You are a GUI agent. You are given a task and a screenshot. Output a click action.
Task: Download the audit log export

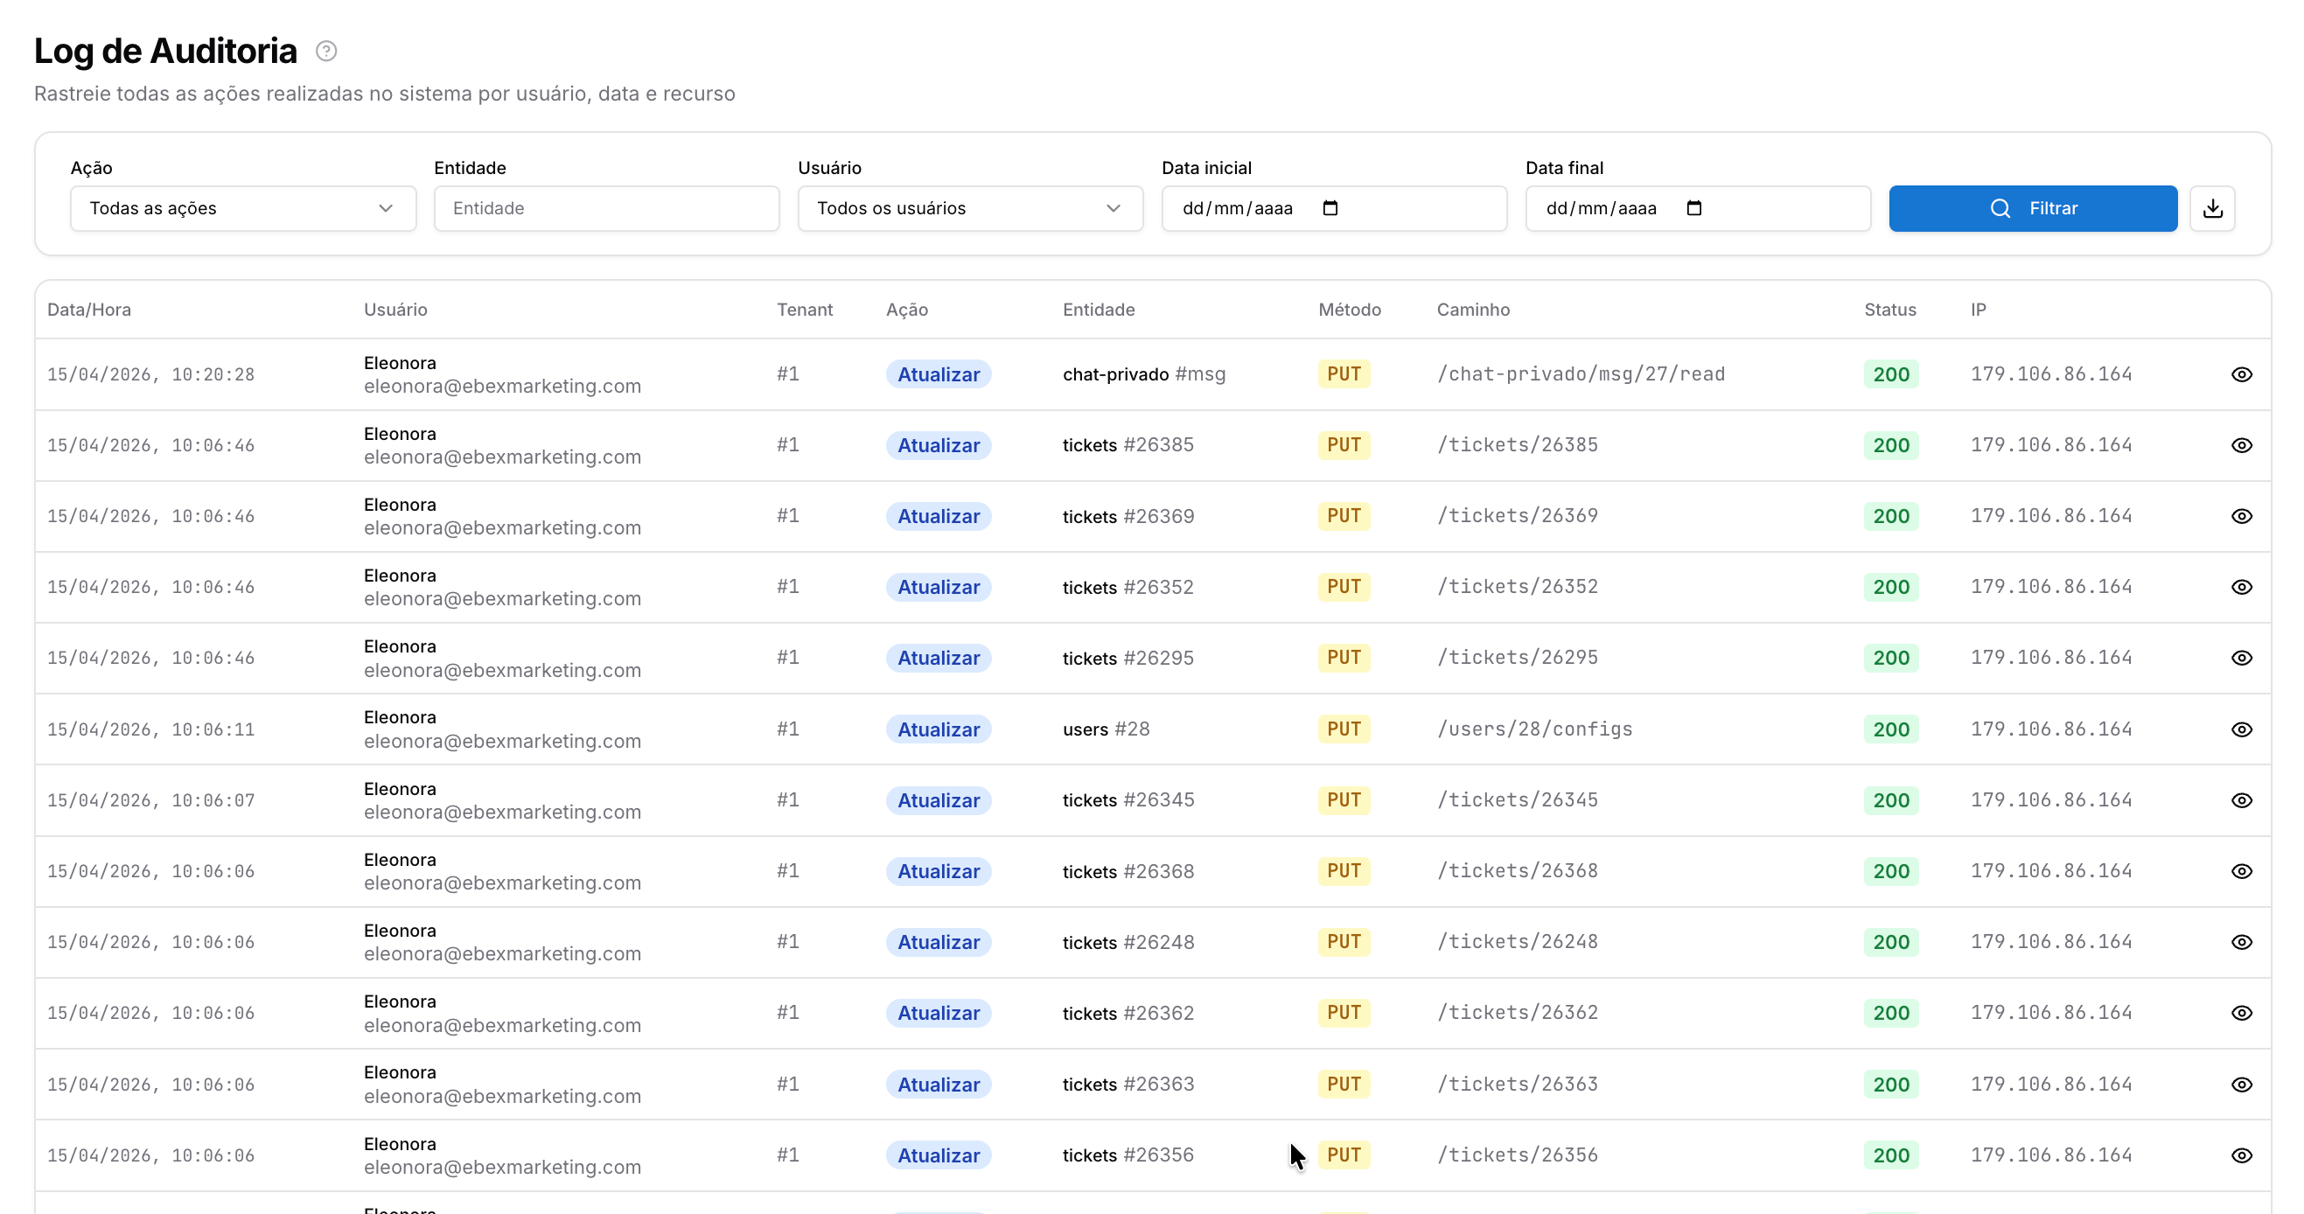point(2212,208)
